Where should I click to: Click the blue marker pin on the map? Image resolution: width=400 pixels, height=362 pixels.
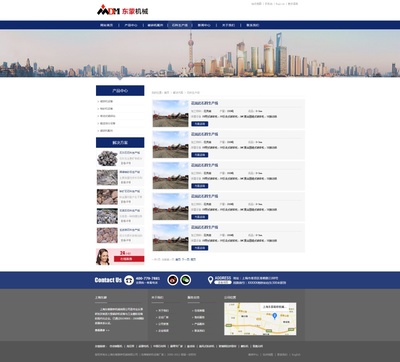(274, 316)
